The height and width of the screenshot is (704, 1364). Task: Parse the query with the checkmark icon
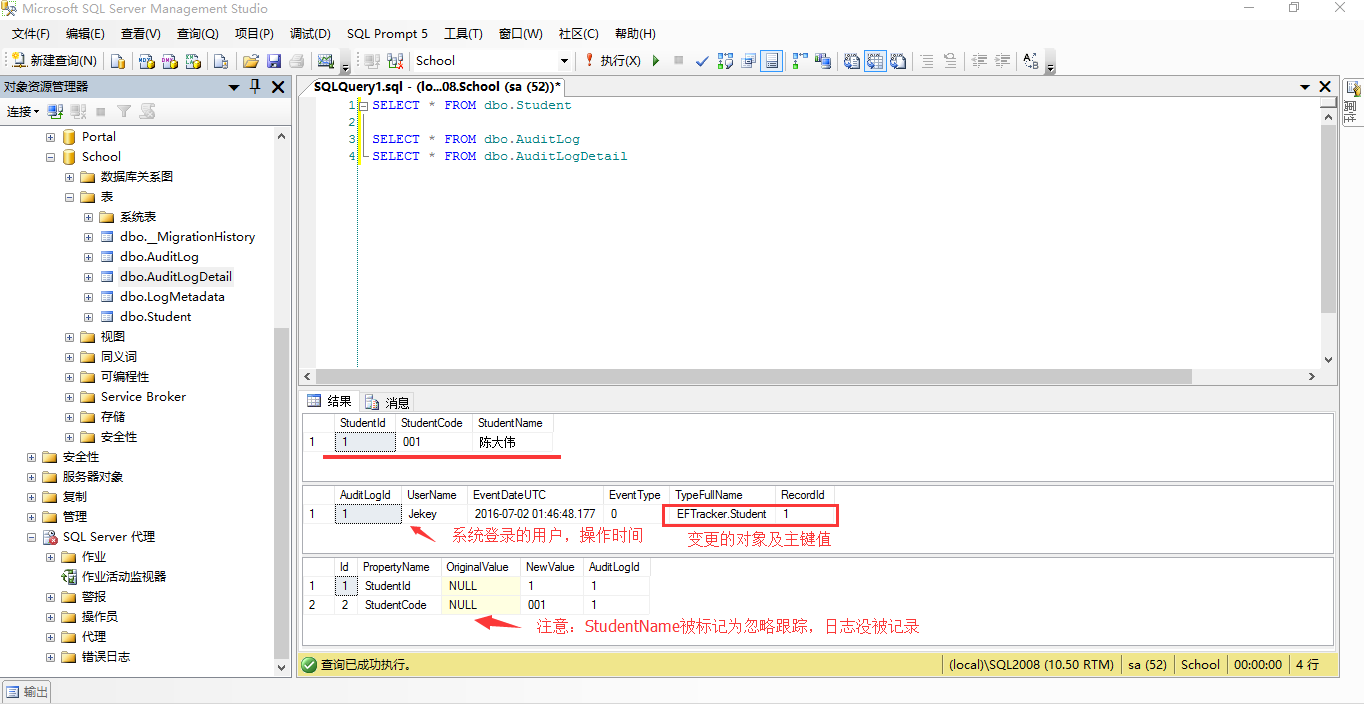pos(703,61)
